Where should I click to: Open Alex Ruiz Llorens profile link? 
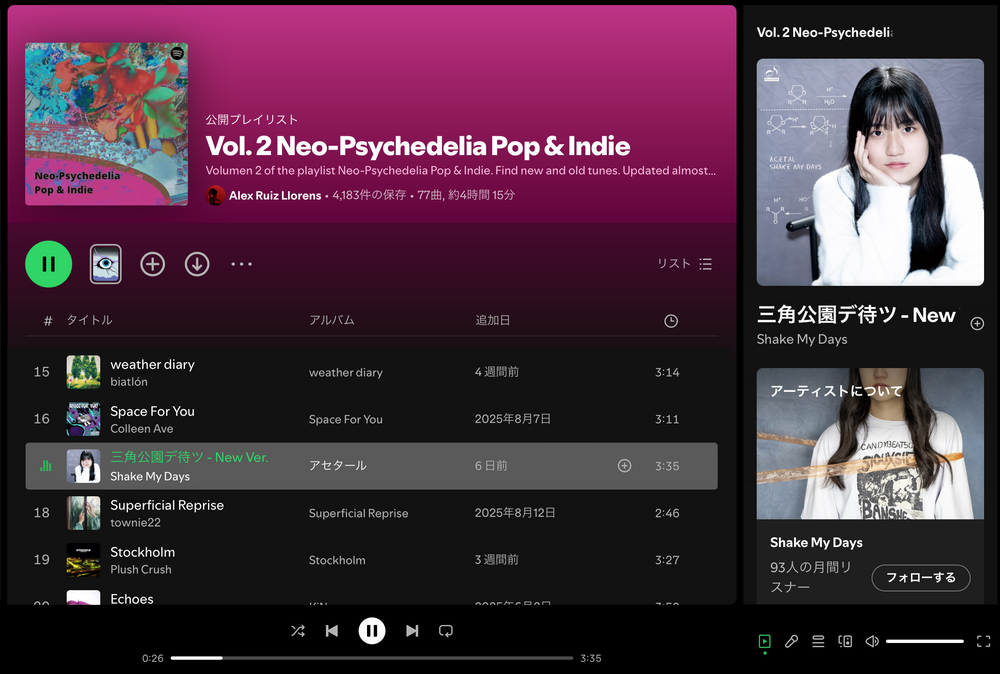275,196
